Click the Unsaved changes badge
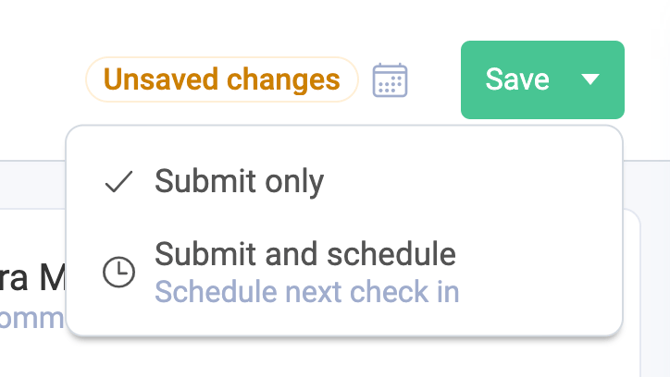The height and width of the screenshot is (377, 670). [222, 80]
